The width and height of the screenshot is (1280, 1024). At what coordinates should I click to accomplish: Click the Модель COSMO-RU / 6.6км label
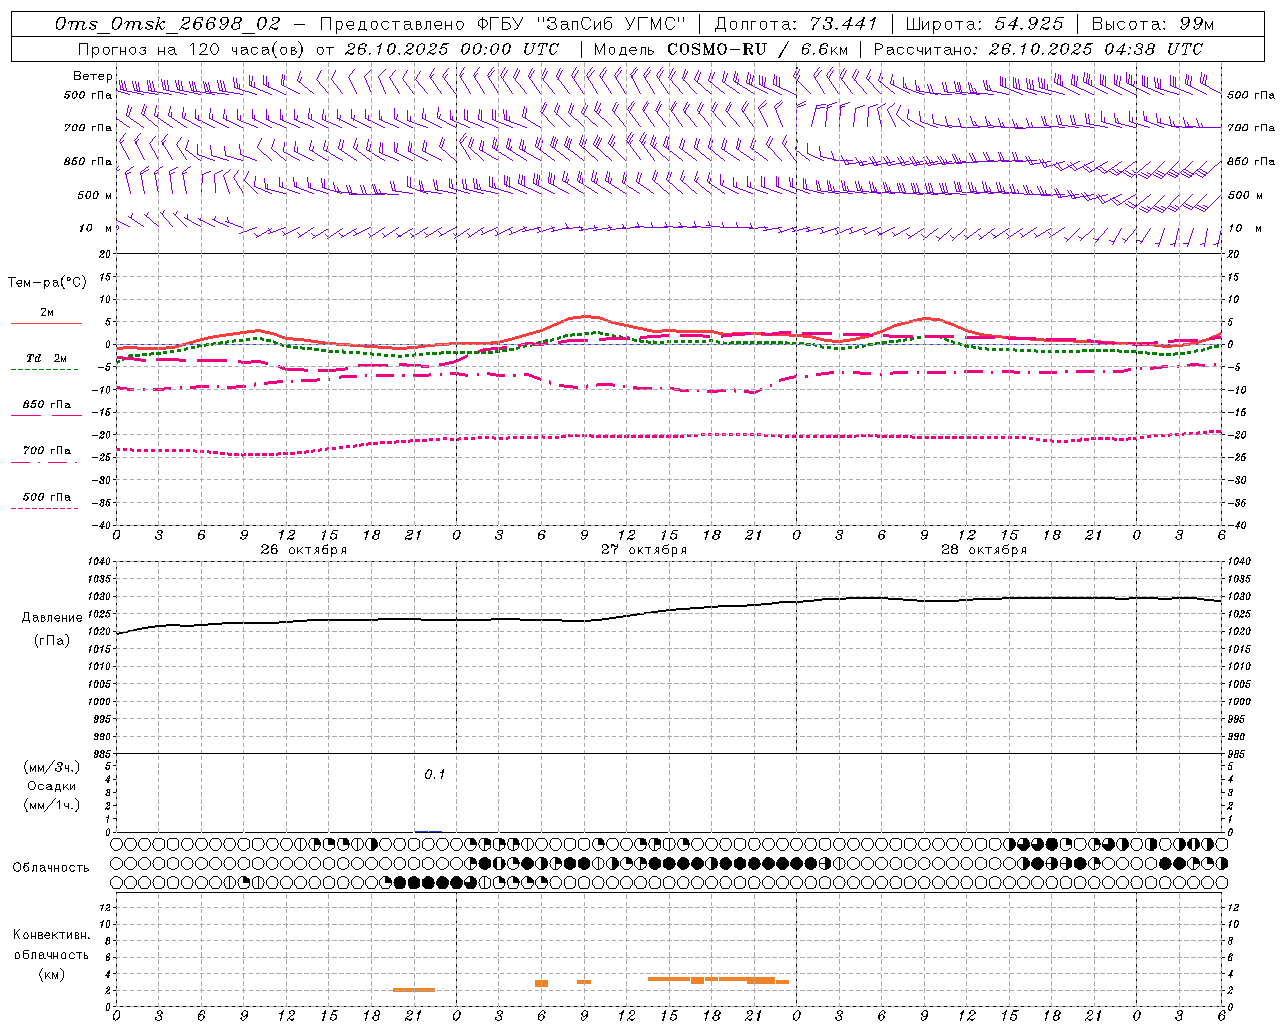(721, 49)
